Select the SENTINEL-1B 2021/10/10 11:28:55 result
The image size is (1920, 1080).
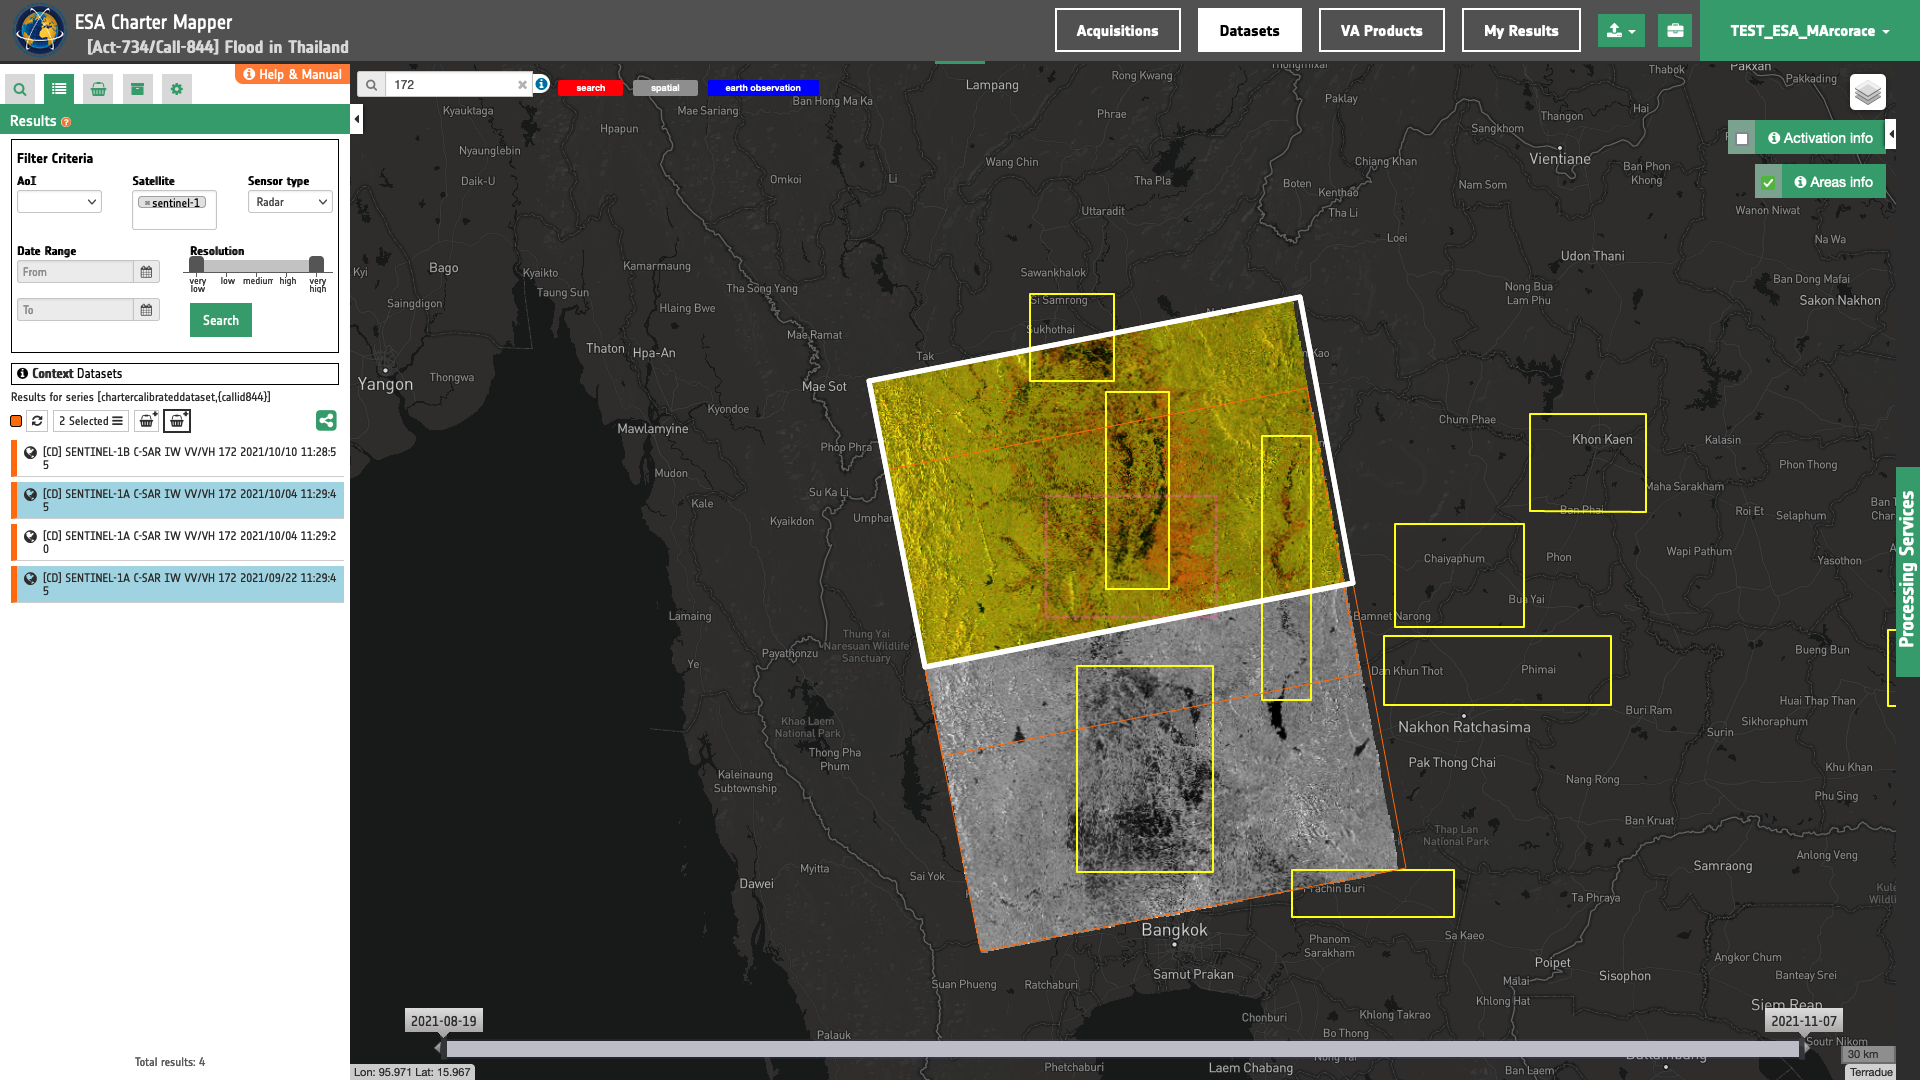click(x=178, y=458)
